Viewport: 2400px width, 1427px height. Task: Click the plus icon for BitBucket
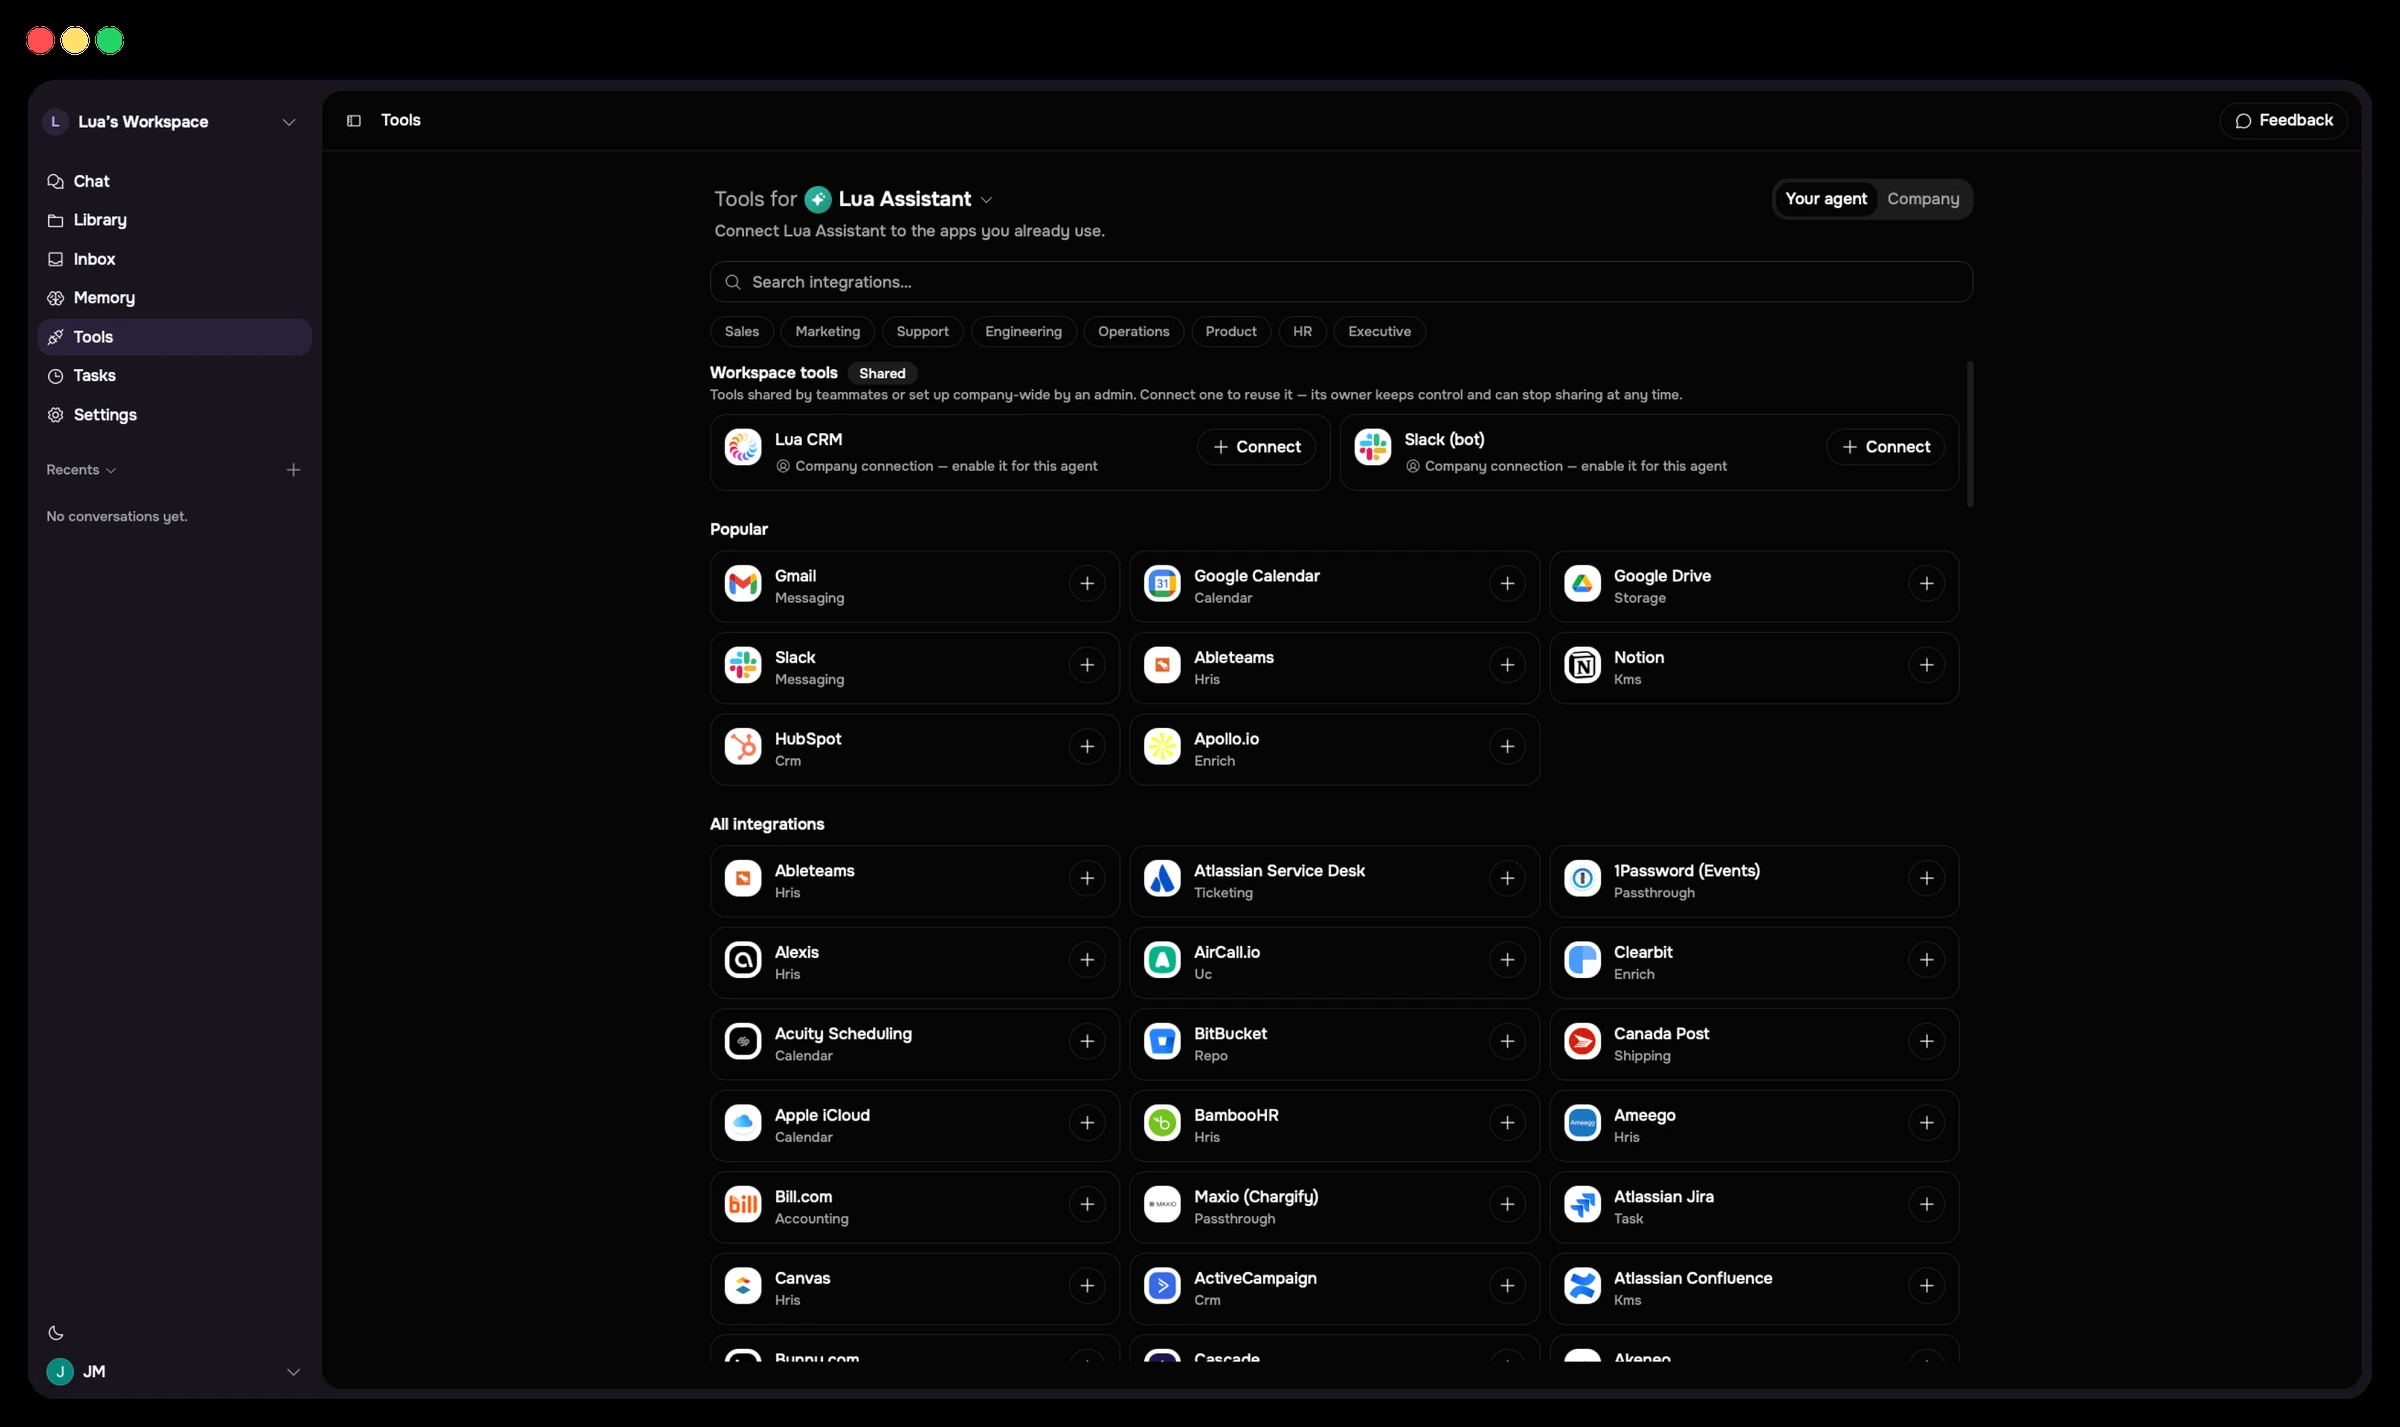[1507, 1042]
